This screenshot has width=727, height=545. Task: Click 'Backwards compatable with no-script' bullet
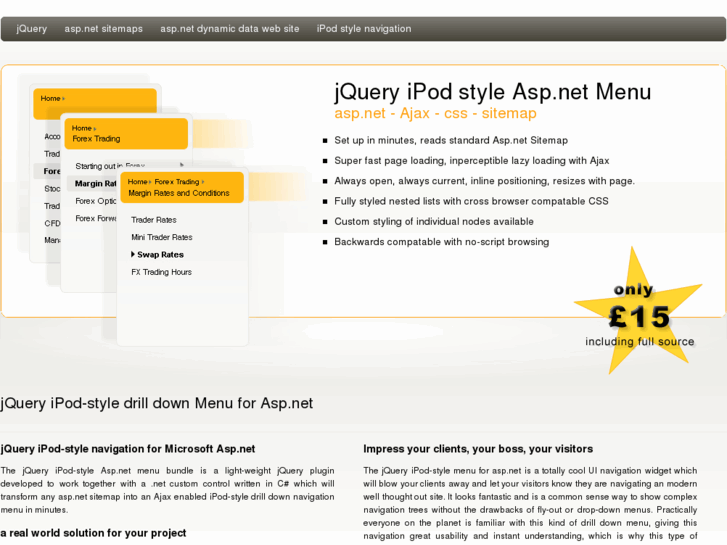[x=442, y=242]
